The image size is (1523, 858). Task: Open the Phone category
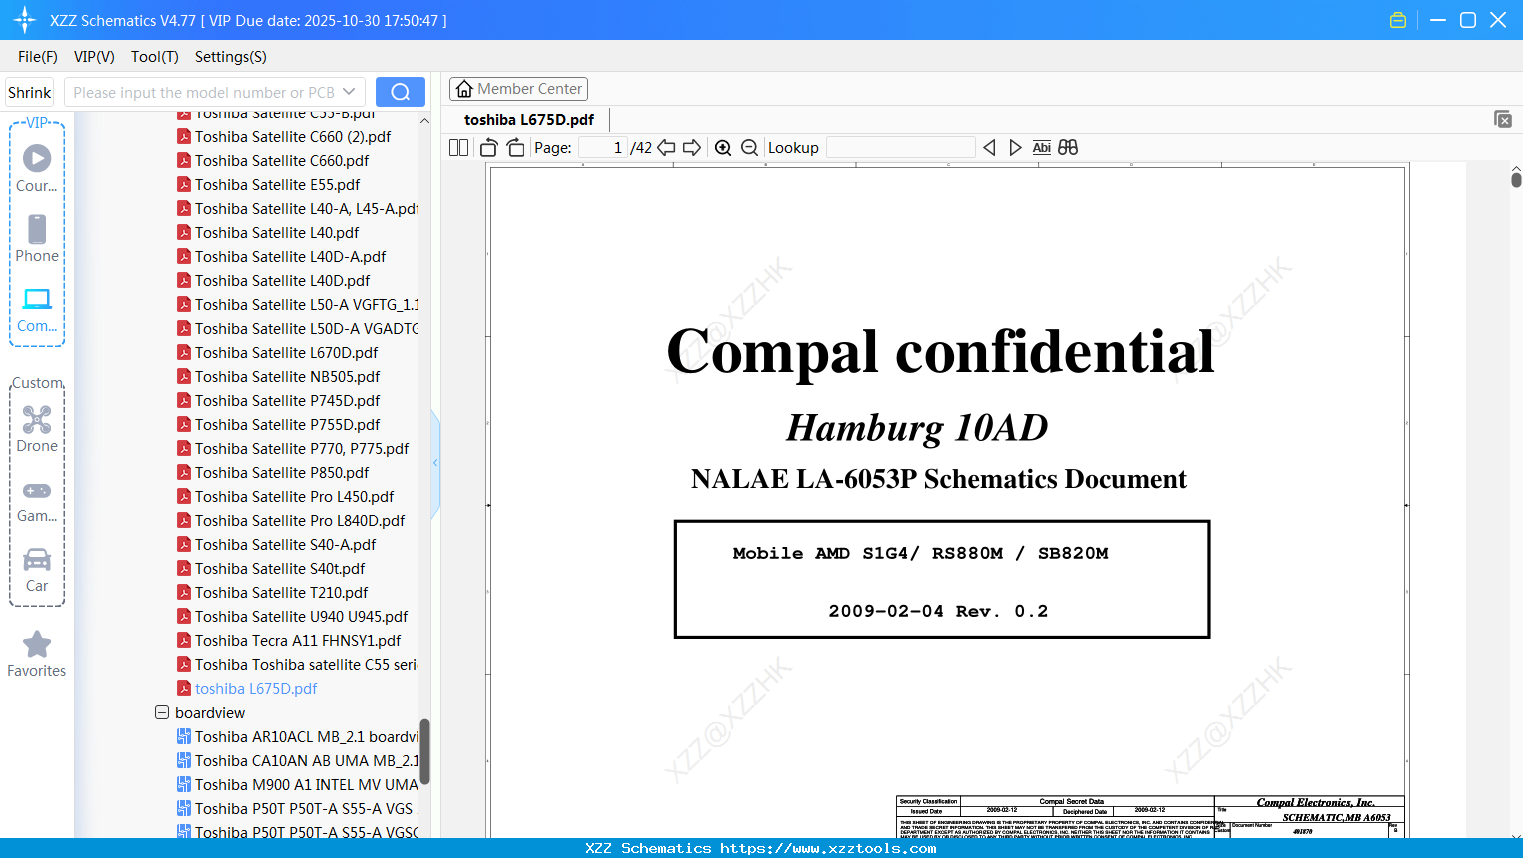37,239
